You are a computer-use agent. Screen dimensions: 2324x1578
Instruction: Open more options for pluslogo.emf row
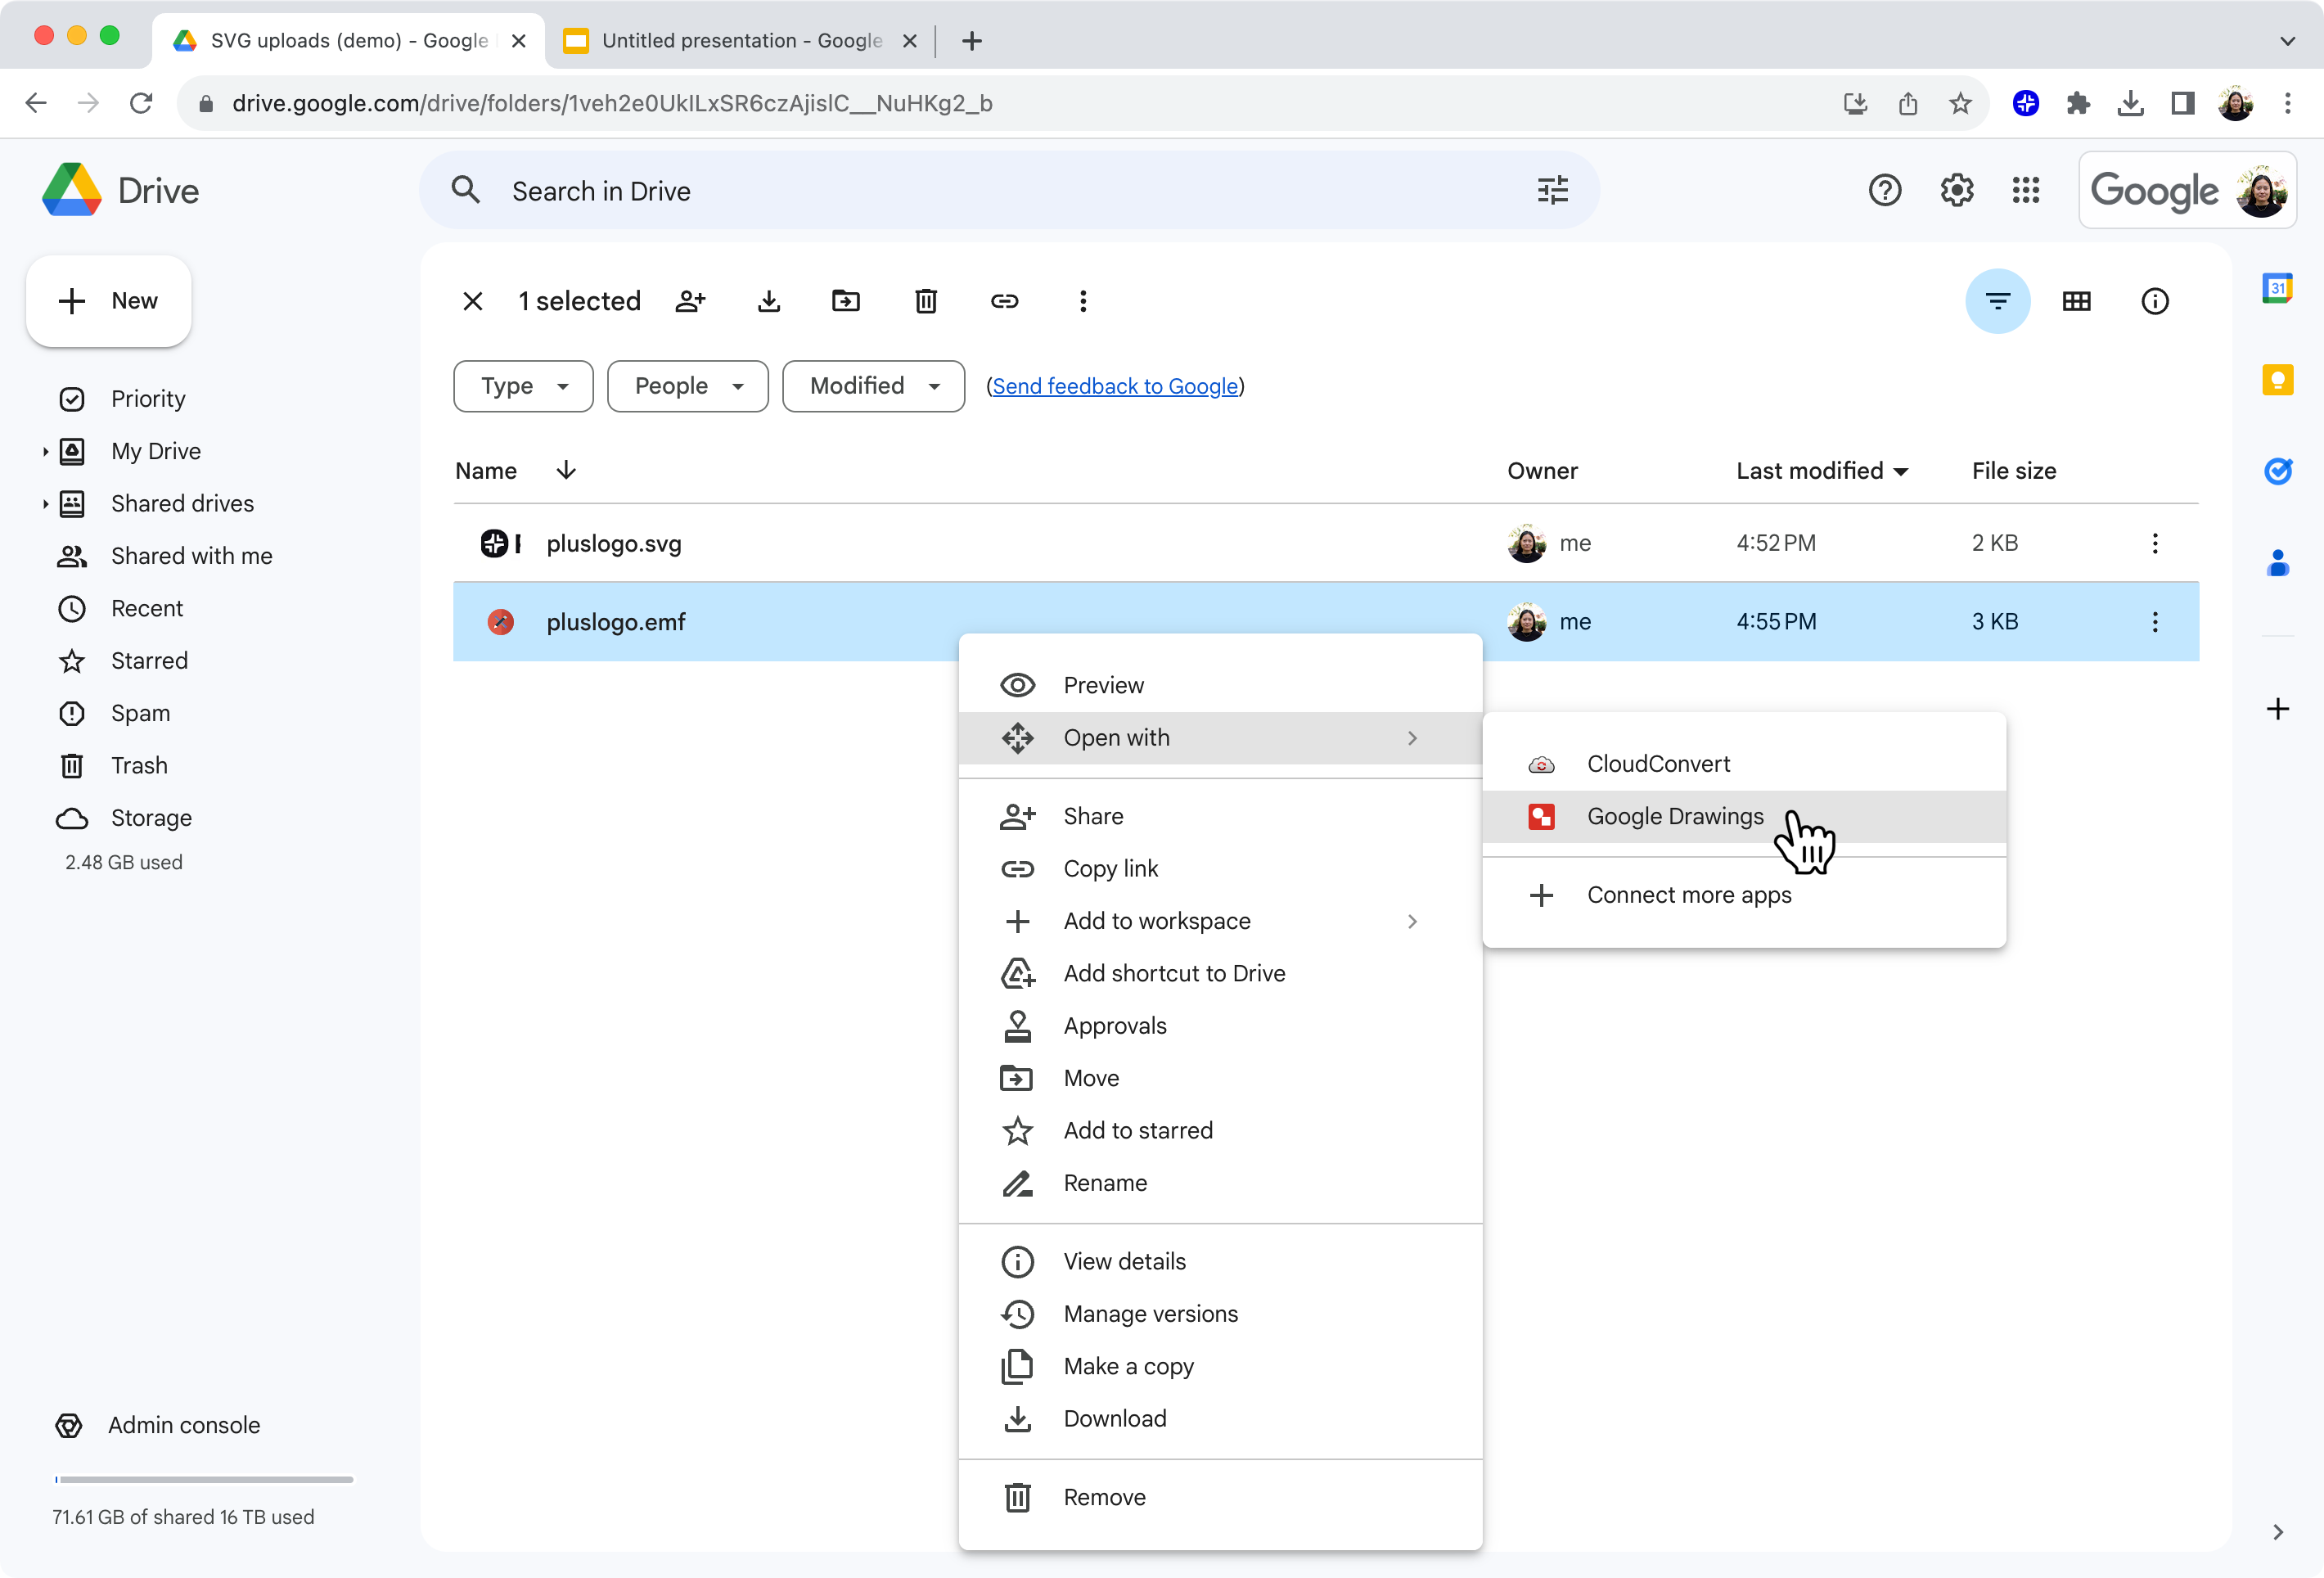(2154, 622)
